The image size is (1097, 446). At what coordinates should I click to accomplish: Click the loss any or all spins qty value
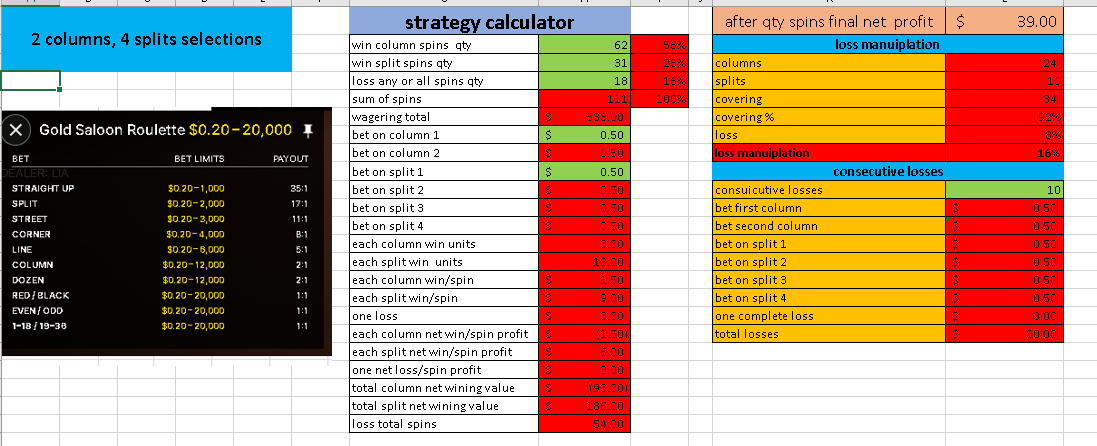585,81
